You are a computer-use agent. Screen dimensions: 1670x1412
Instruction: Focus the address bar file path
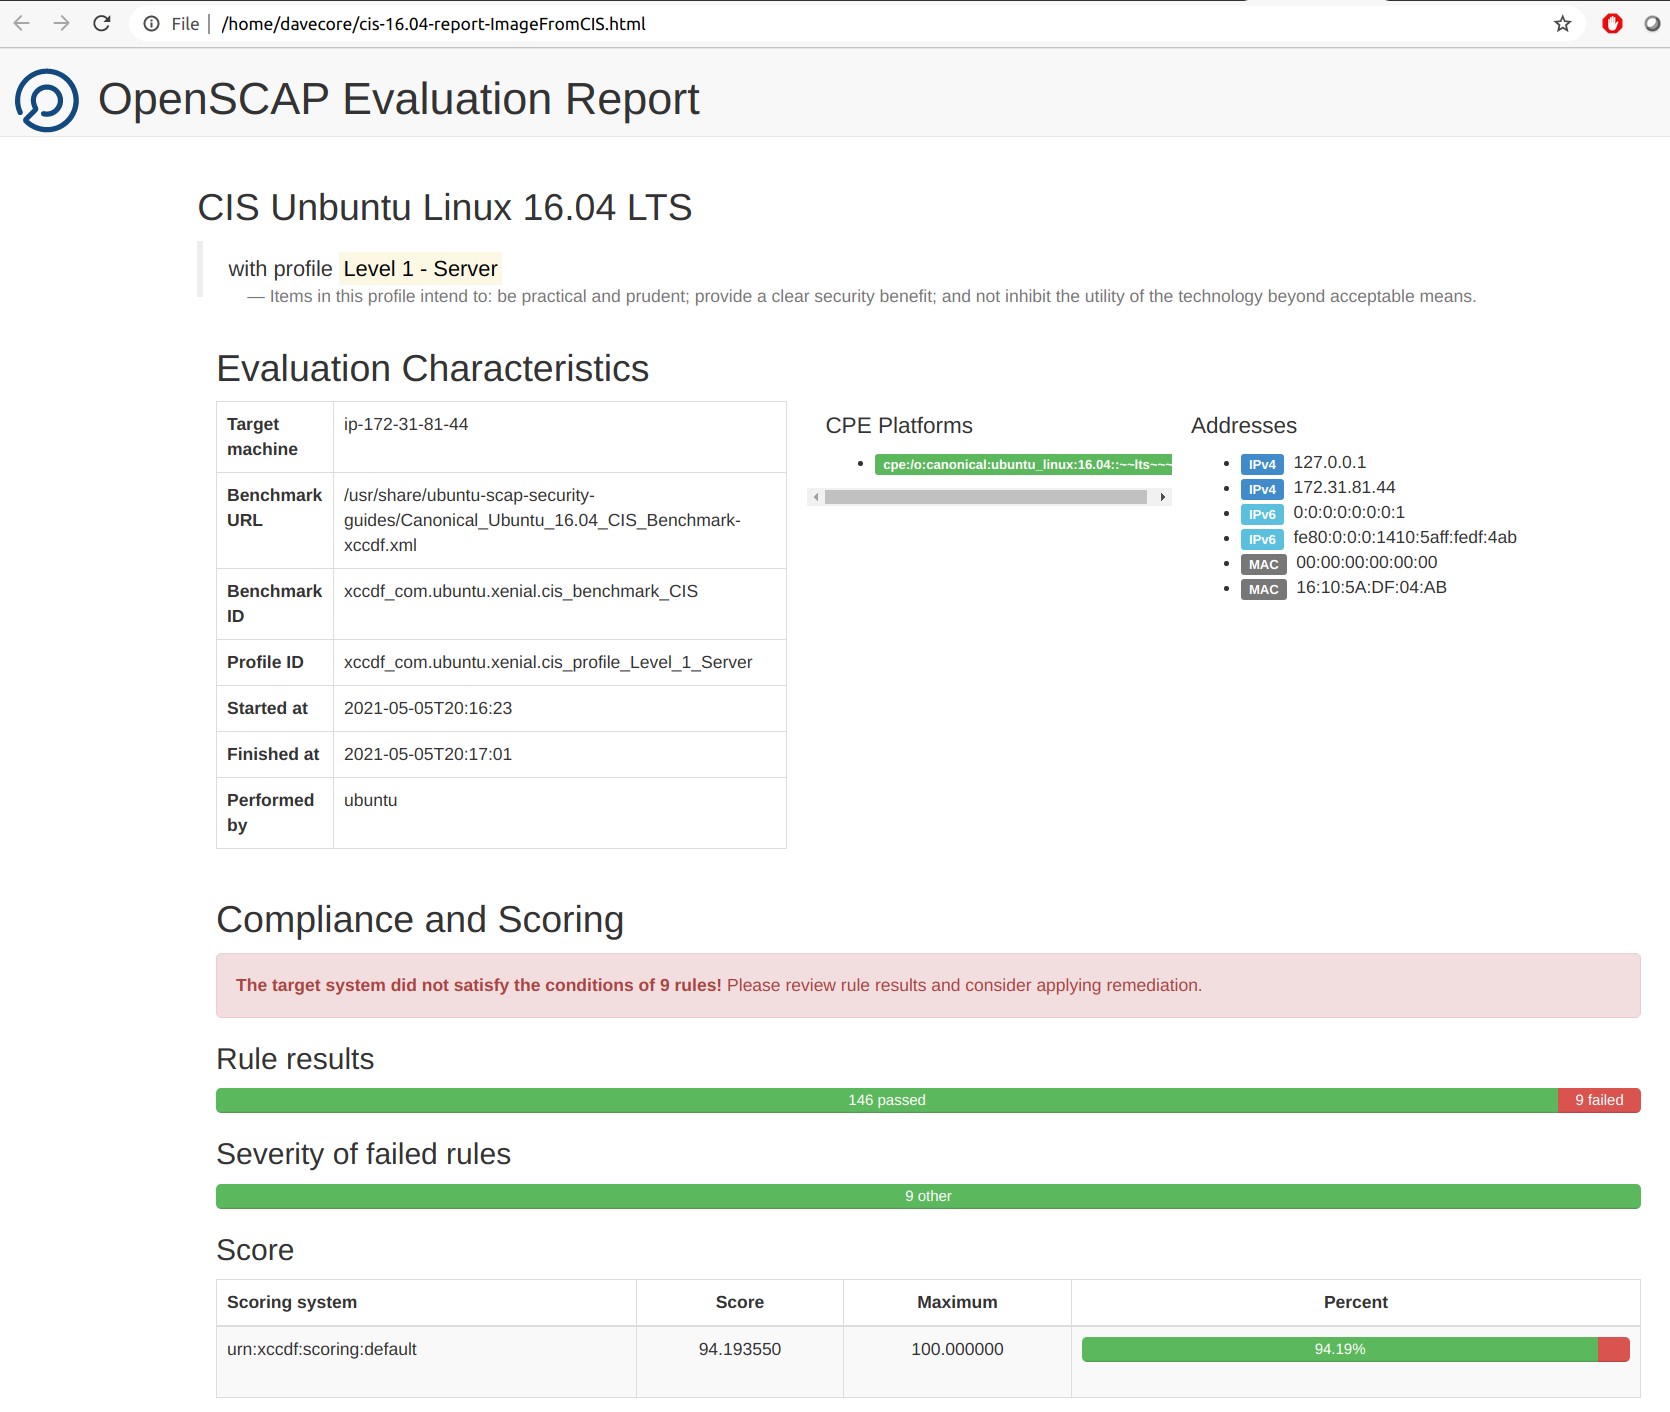[x=433, y=24]
